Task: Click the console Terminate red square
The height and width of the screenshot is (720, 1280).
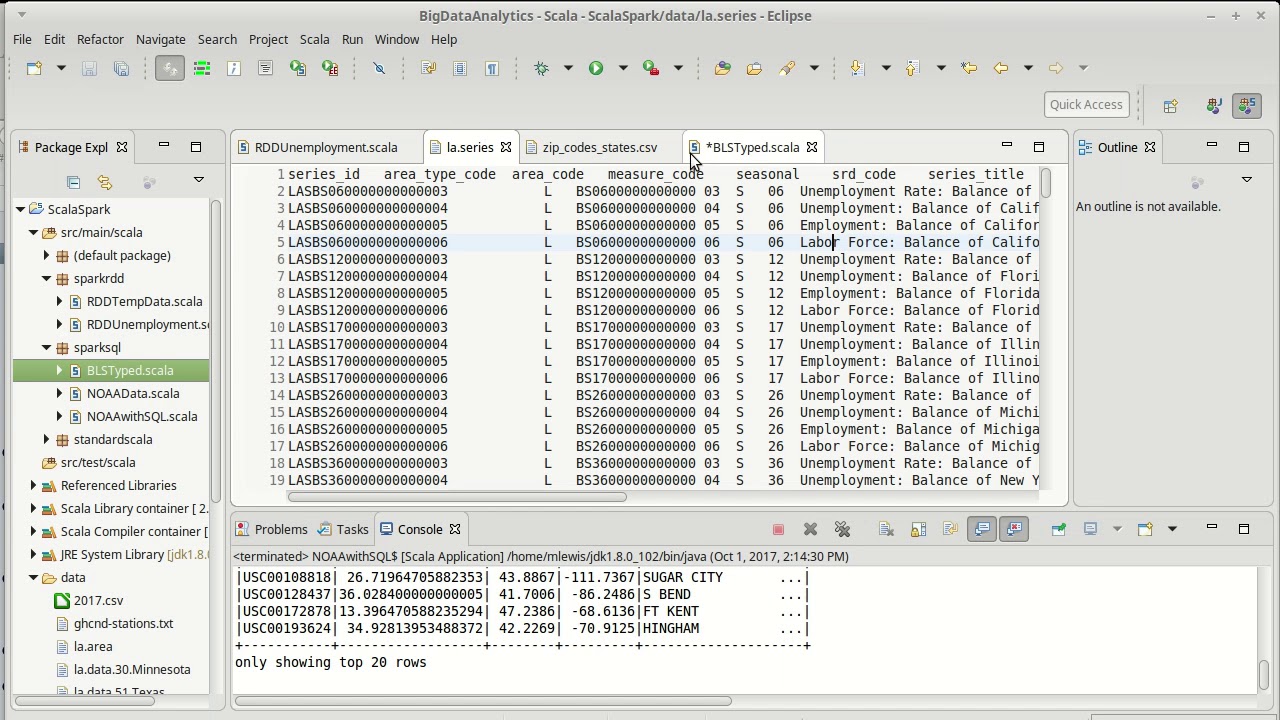Action: coord(779,529)
